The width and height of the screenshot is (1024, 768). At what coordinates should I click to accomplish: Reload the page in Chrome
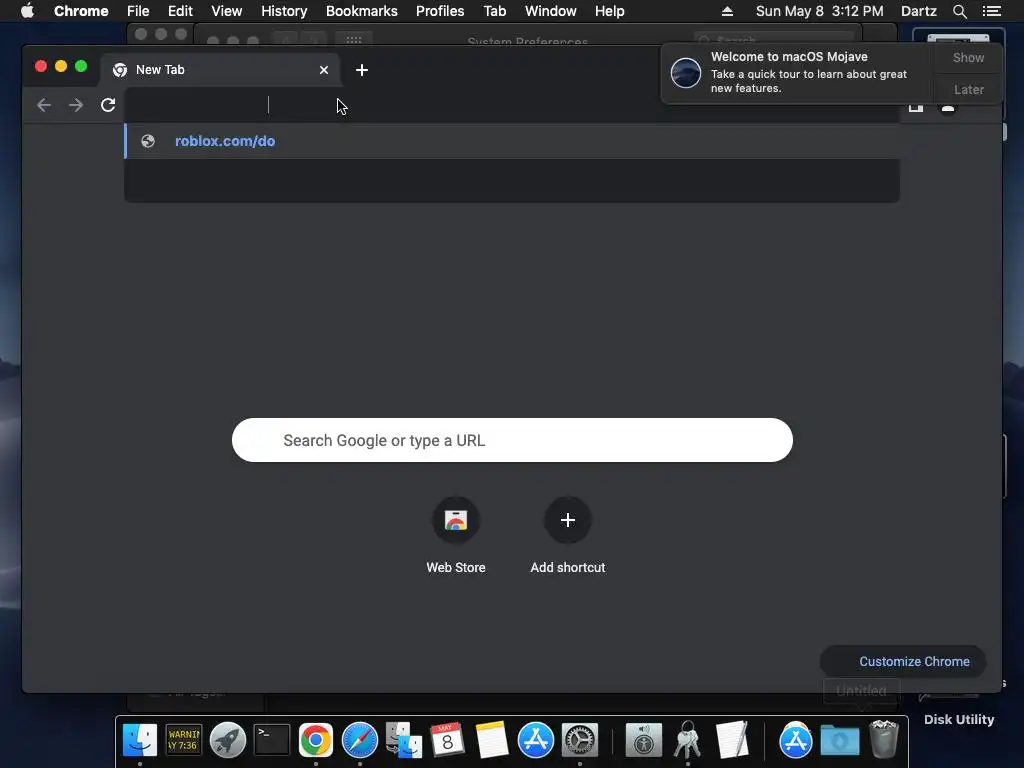click(x=108, y=105)
